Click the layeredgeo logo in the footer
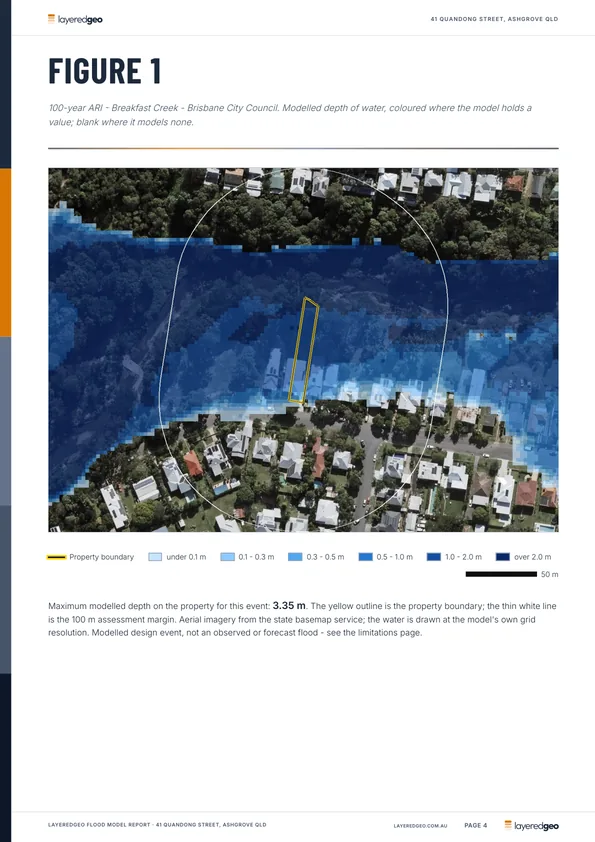Image resolution: width=595 pixels, height=842 pixels. tap(532, 825)
